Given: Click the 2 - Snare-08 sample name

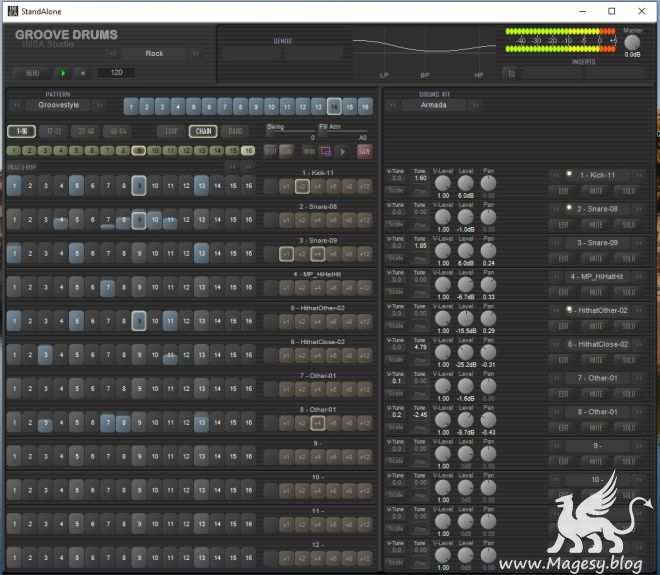Looking at the screenshot, I should click(597, 209).
